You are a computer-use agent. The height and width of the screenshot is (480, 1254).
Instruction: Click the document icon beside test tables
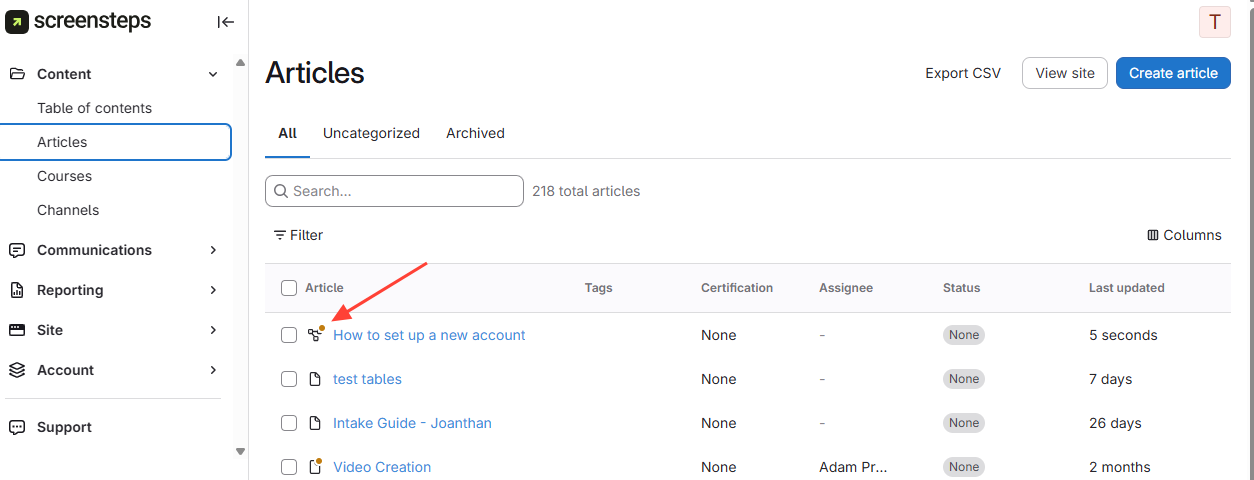[x=315, y=379]
